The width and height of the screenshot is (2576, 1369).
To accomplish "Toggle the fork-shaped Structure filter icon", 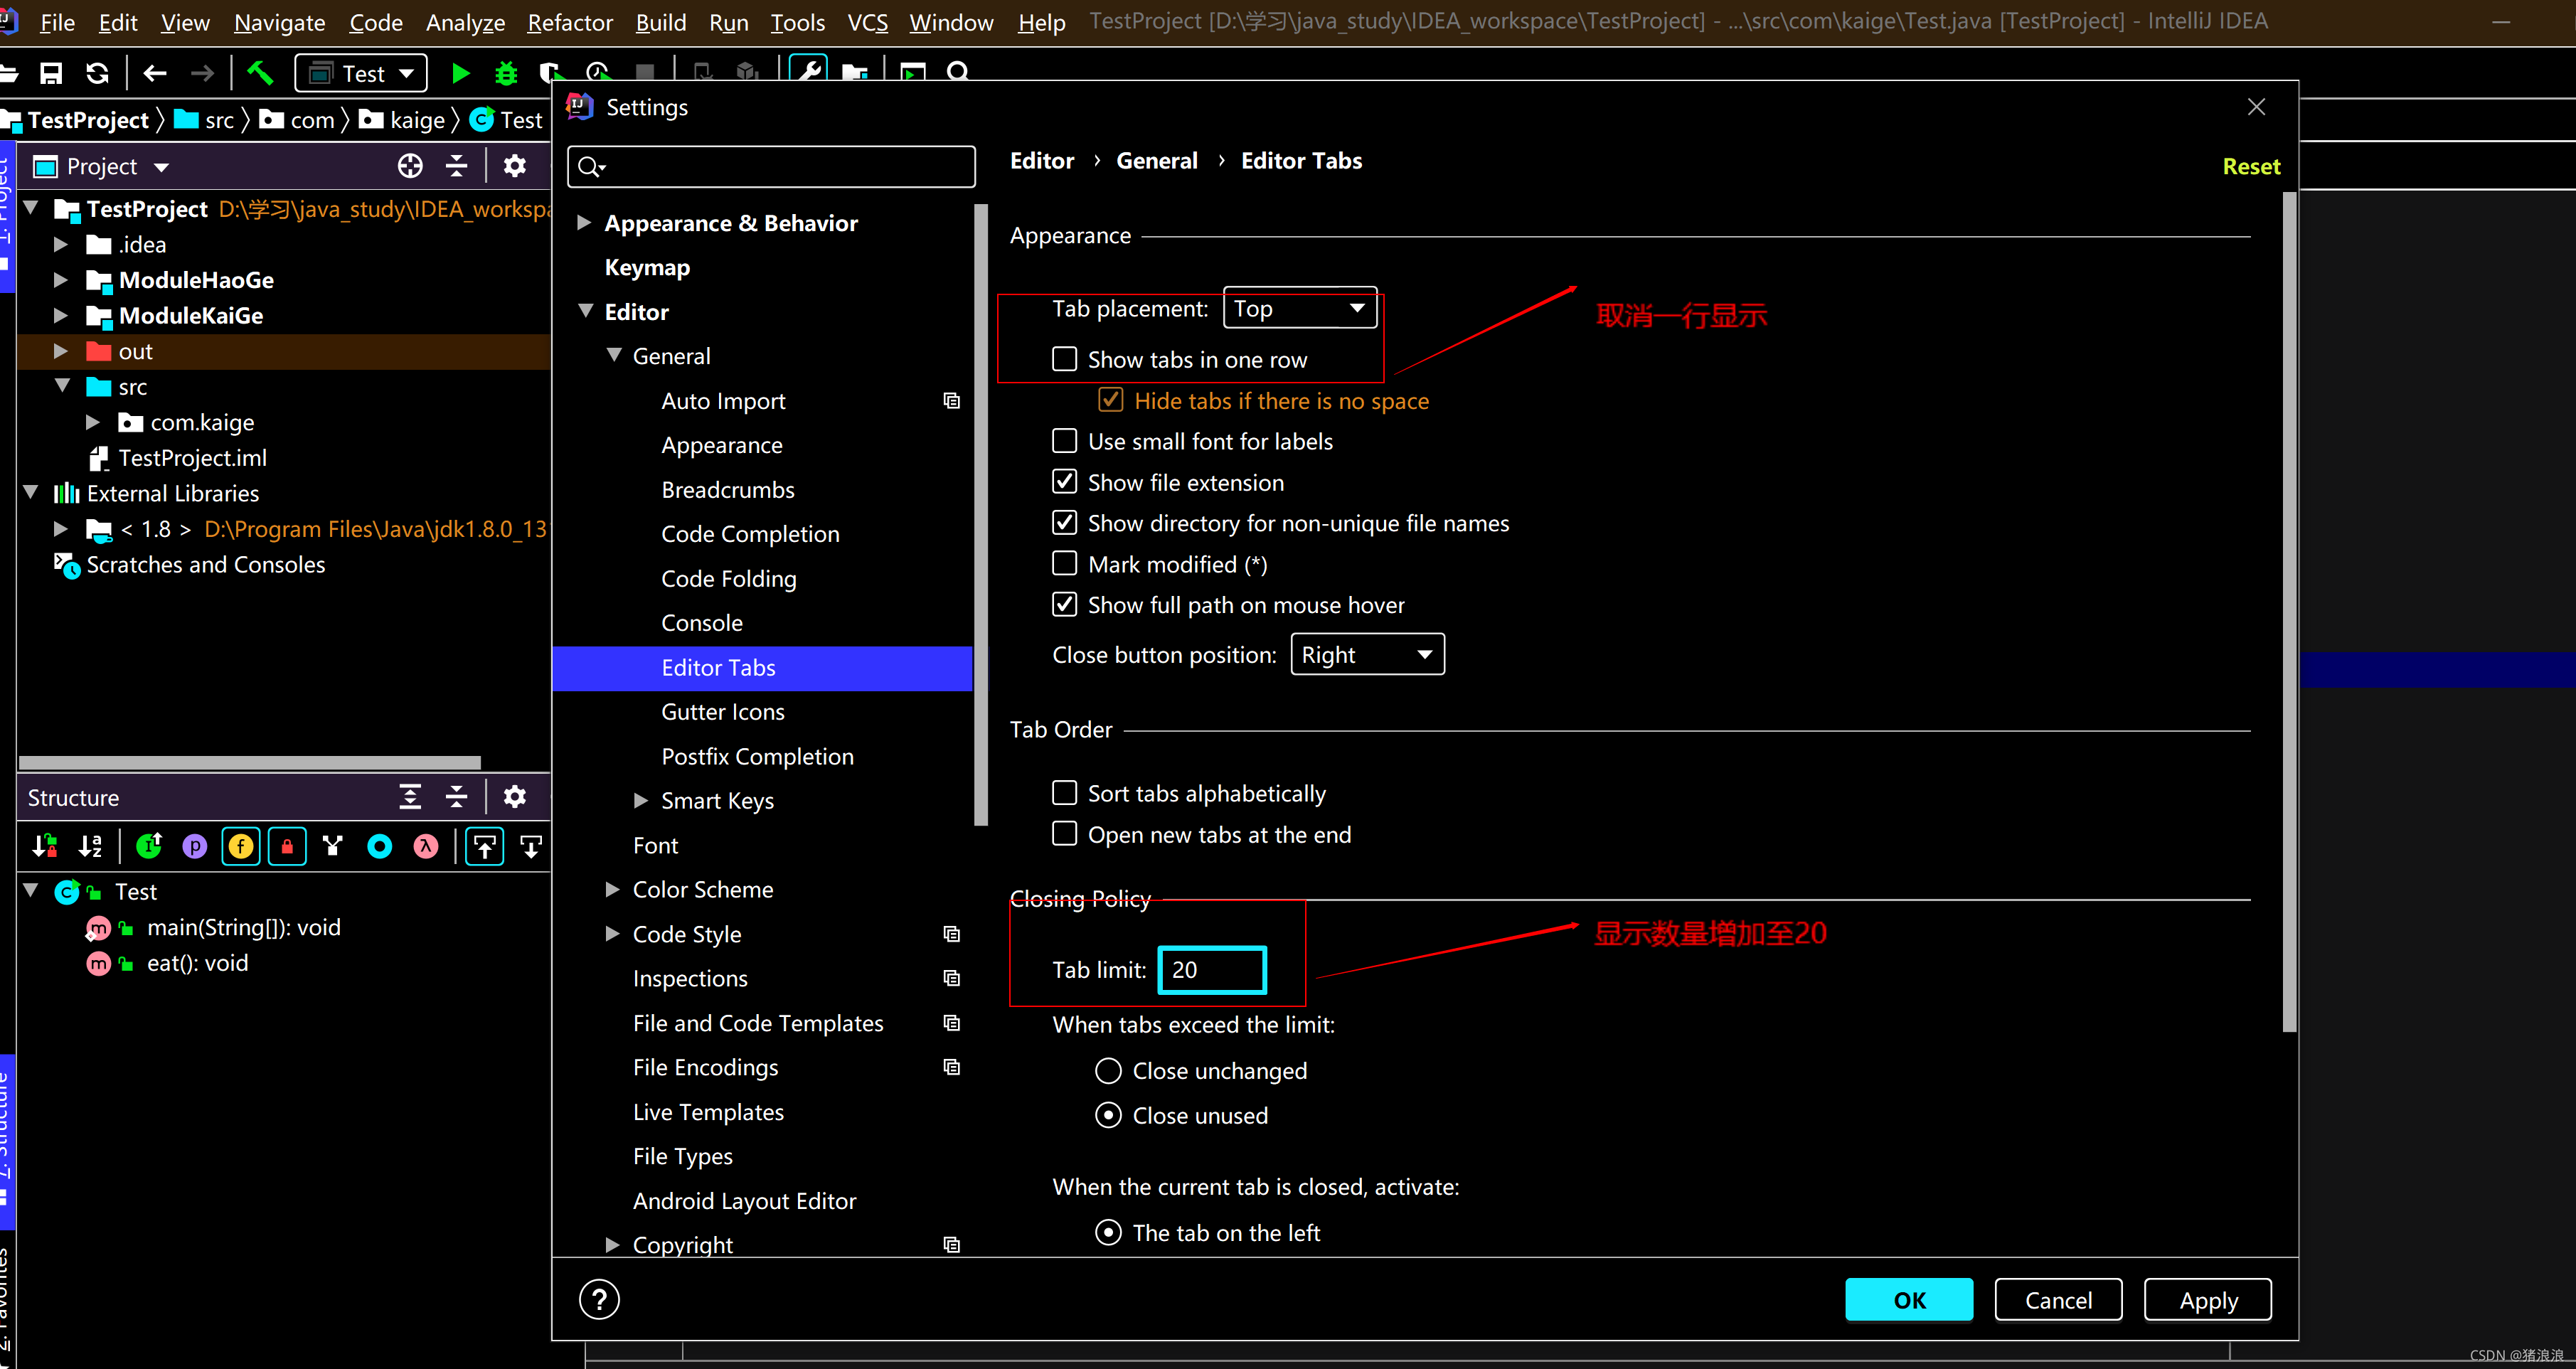I will pyautogui.click(x=333, y=846).
